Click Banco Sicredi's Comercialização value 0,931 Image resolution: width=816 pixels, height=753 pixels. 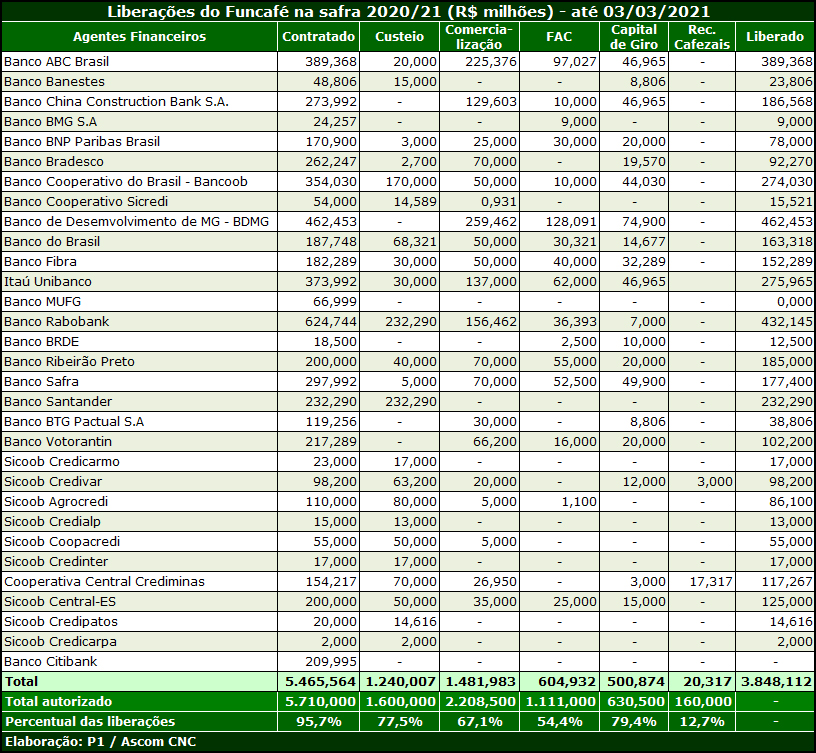coord(499,201)
